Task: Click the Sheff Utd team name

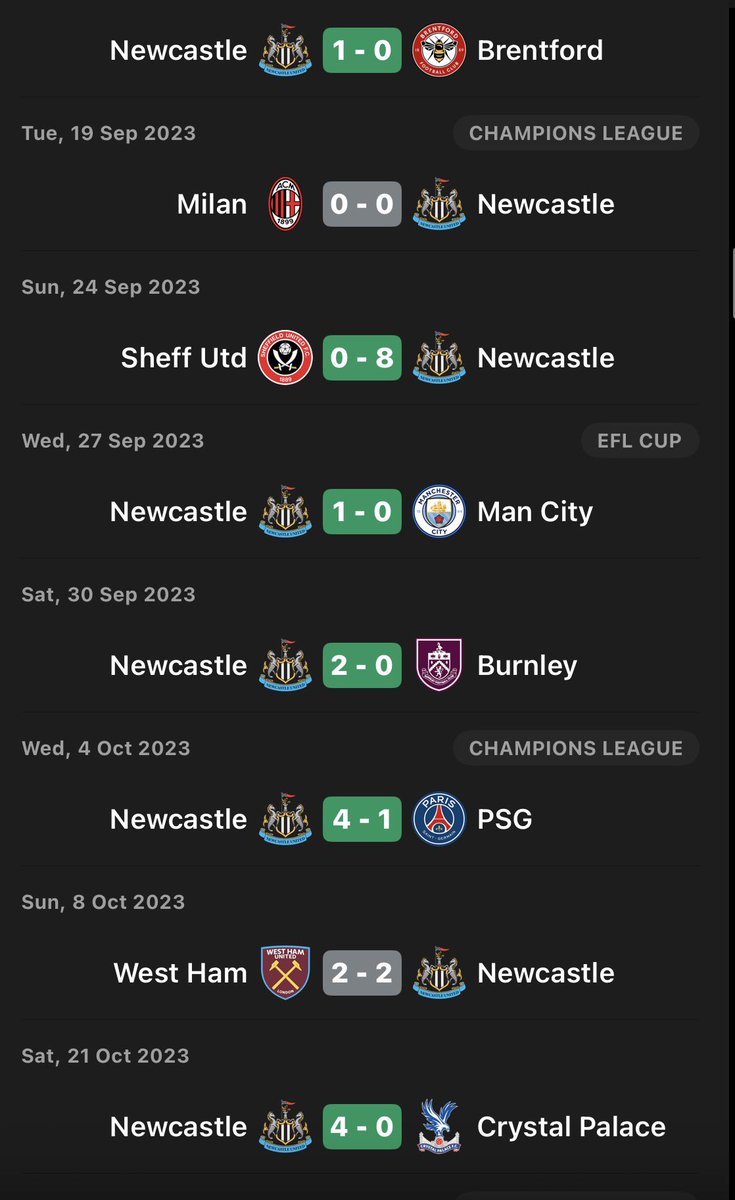Action: click(183, 358)
